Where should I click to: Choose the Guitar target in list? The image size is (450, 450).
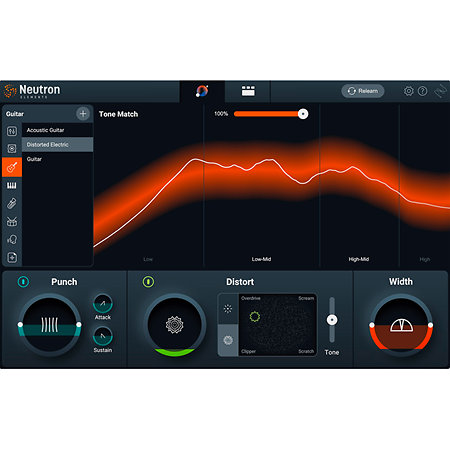(57, 159)
